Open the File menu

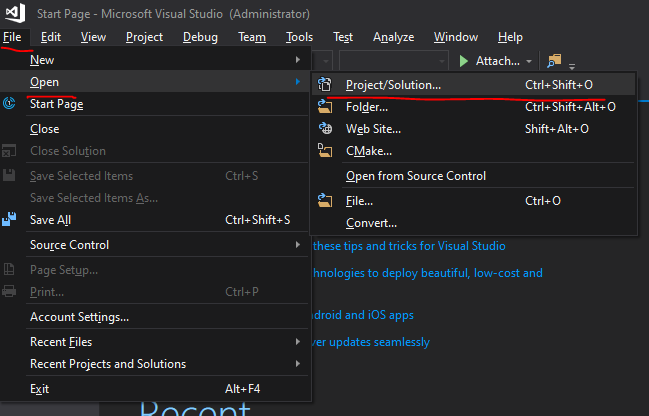tap(12, 37)
